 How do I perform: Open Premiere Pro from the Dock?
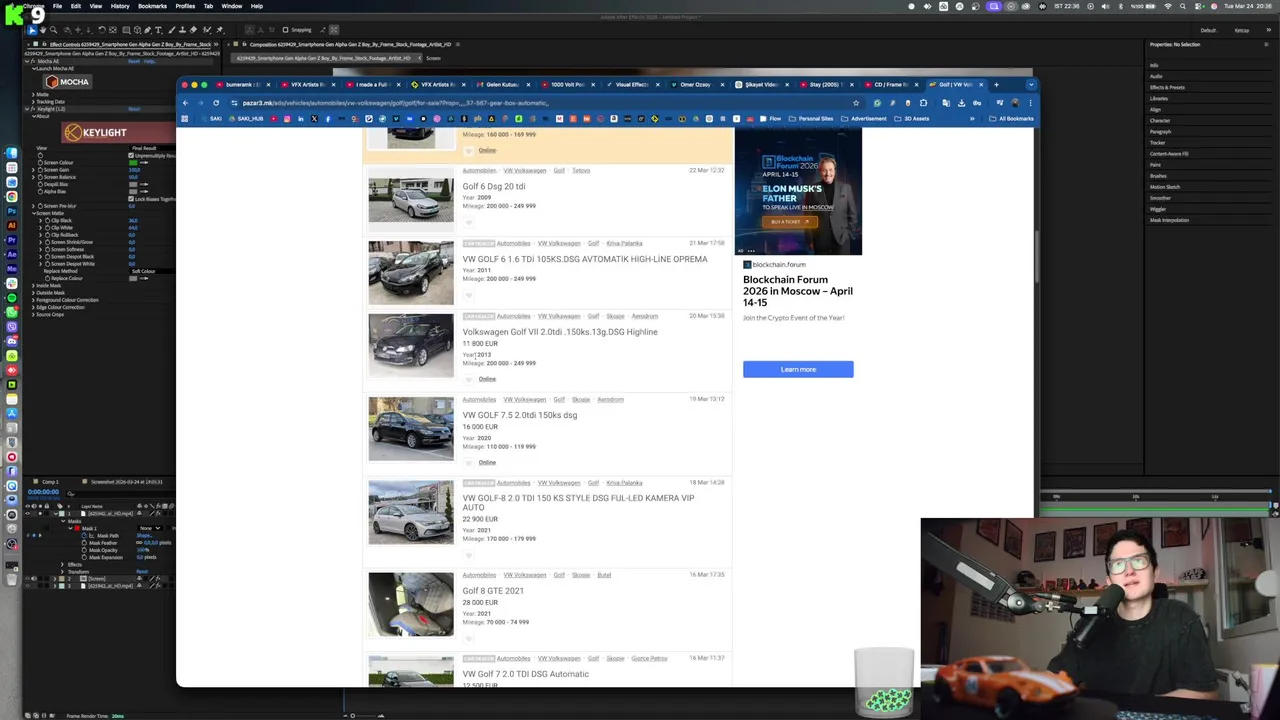[12, 240]
